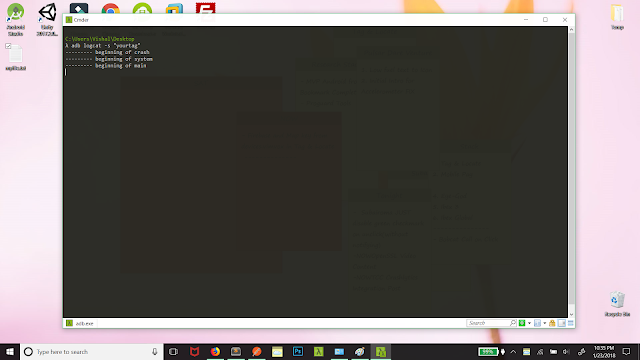Click the 'beginning of main' log line

tap(106, 65)
